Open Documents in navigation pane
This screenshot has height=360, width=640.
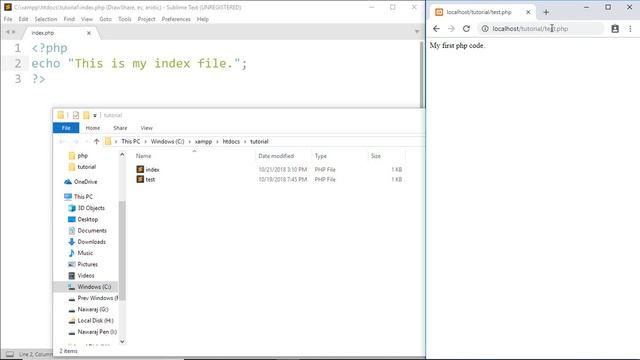[x=92, y=231]
